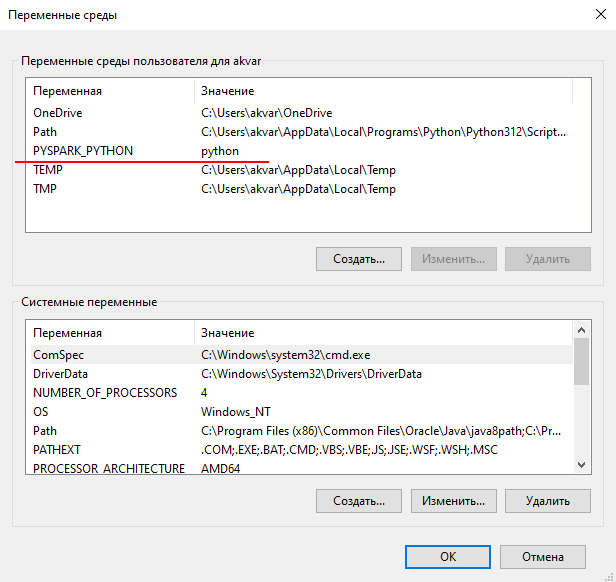Select the TEMP user variable row

(302, 170)
